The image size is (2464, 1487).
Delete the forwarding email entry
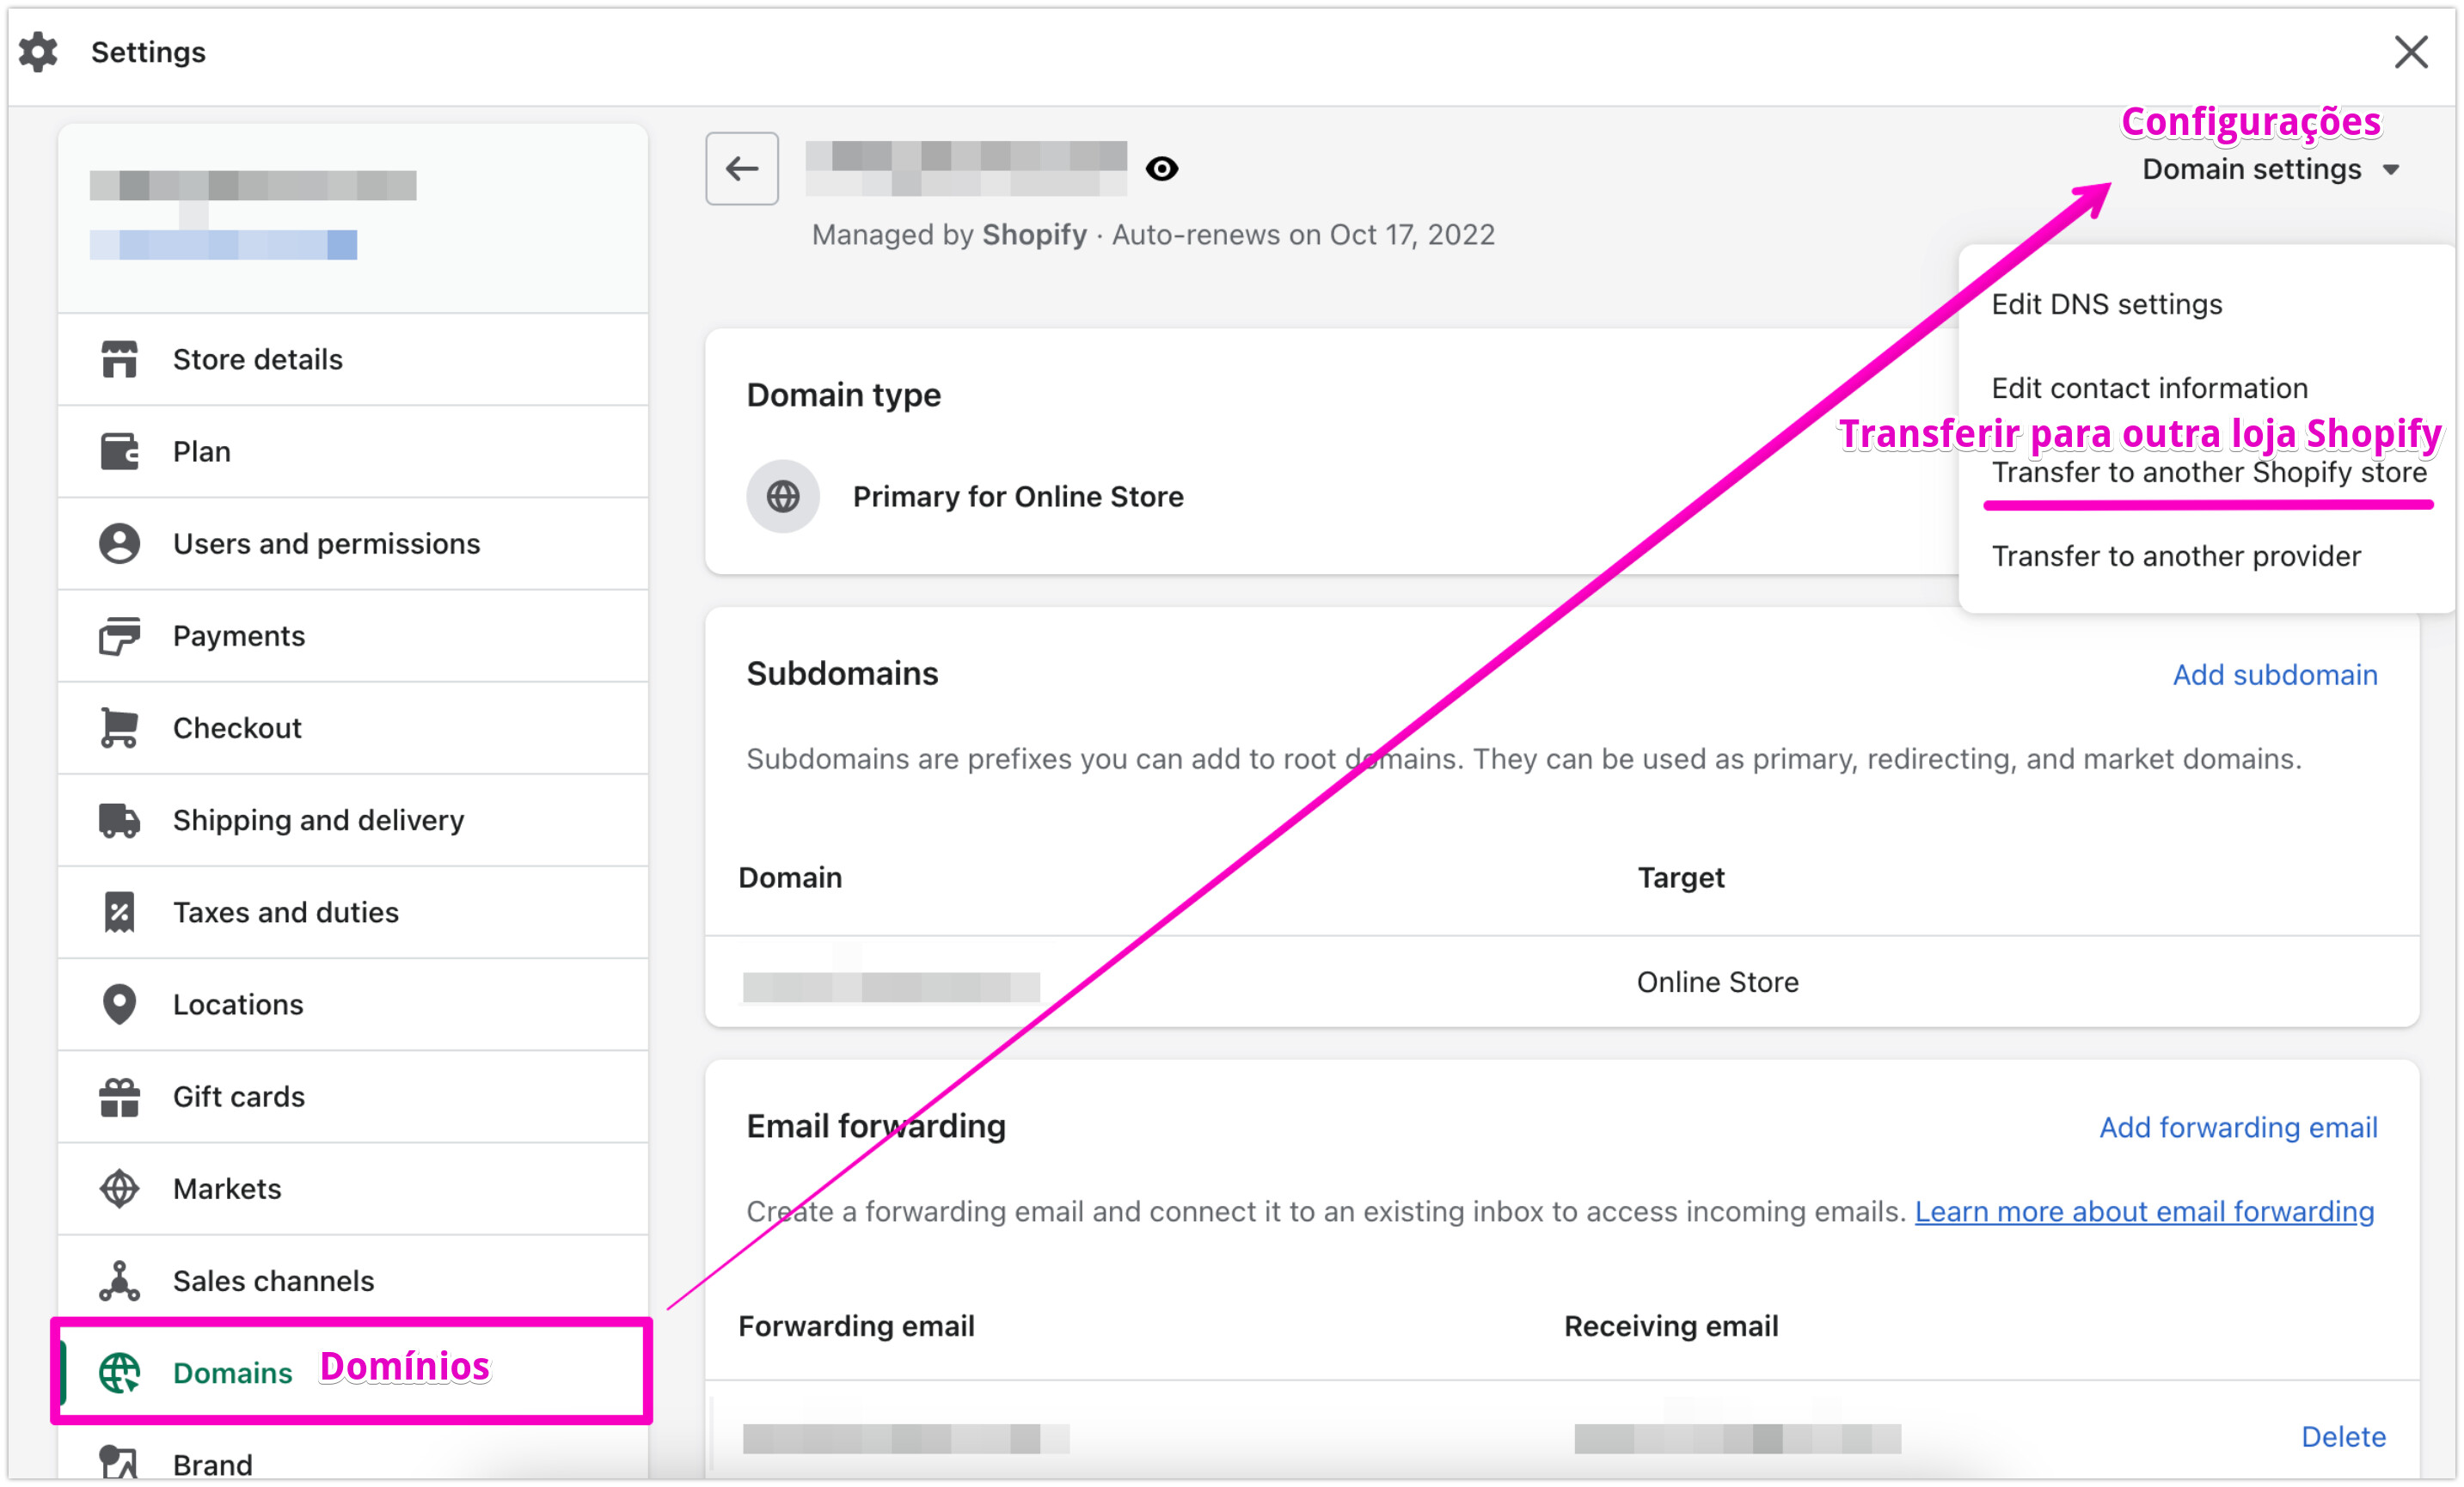tap(2342, 1436)
